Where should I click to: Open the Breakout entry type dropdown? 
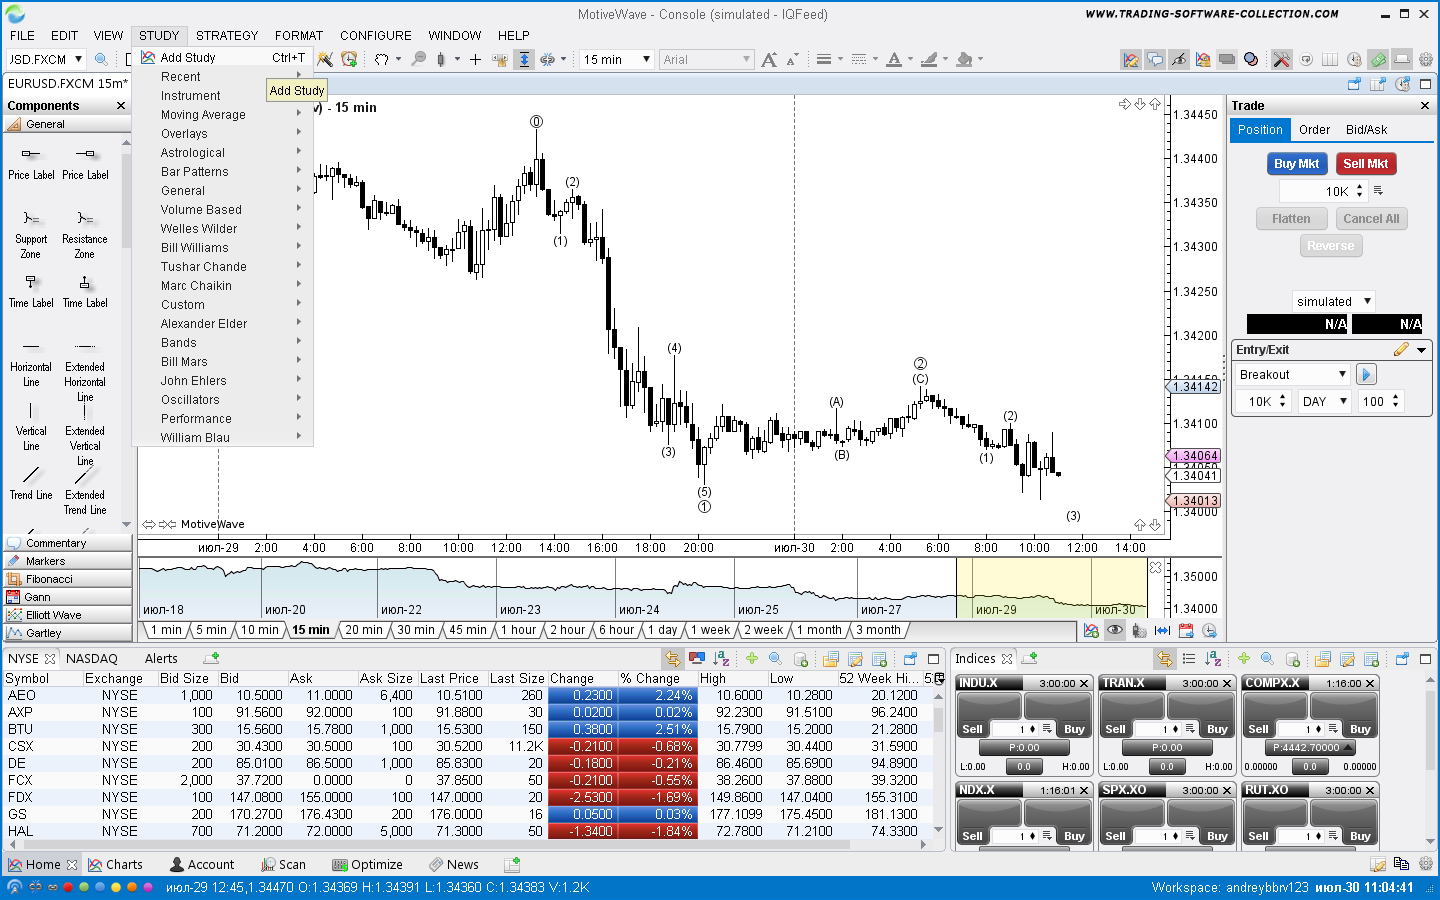tap(1293, 375)
